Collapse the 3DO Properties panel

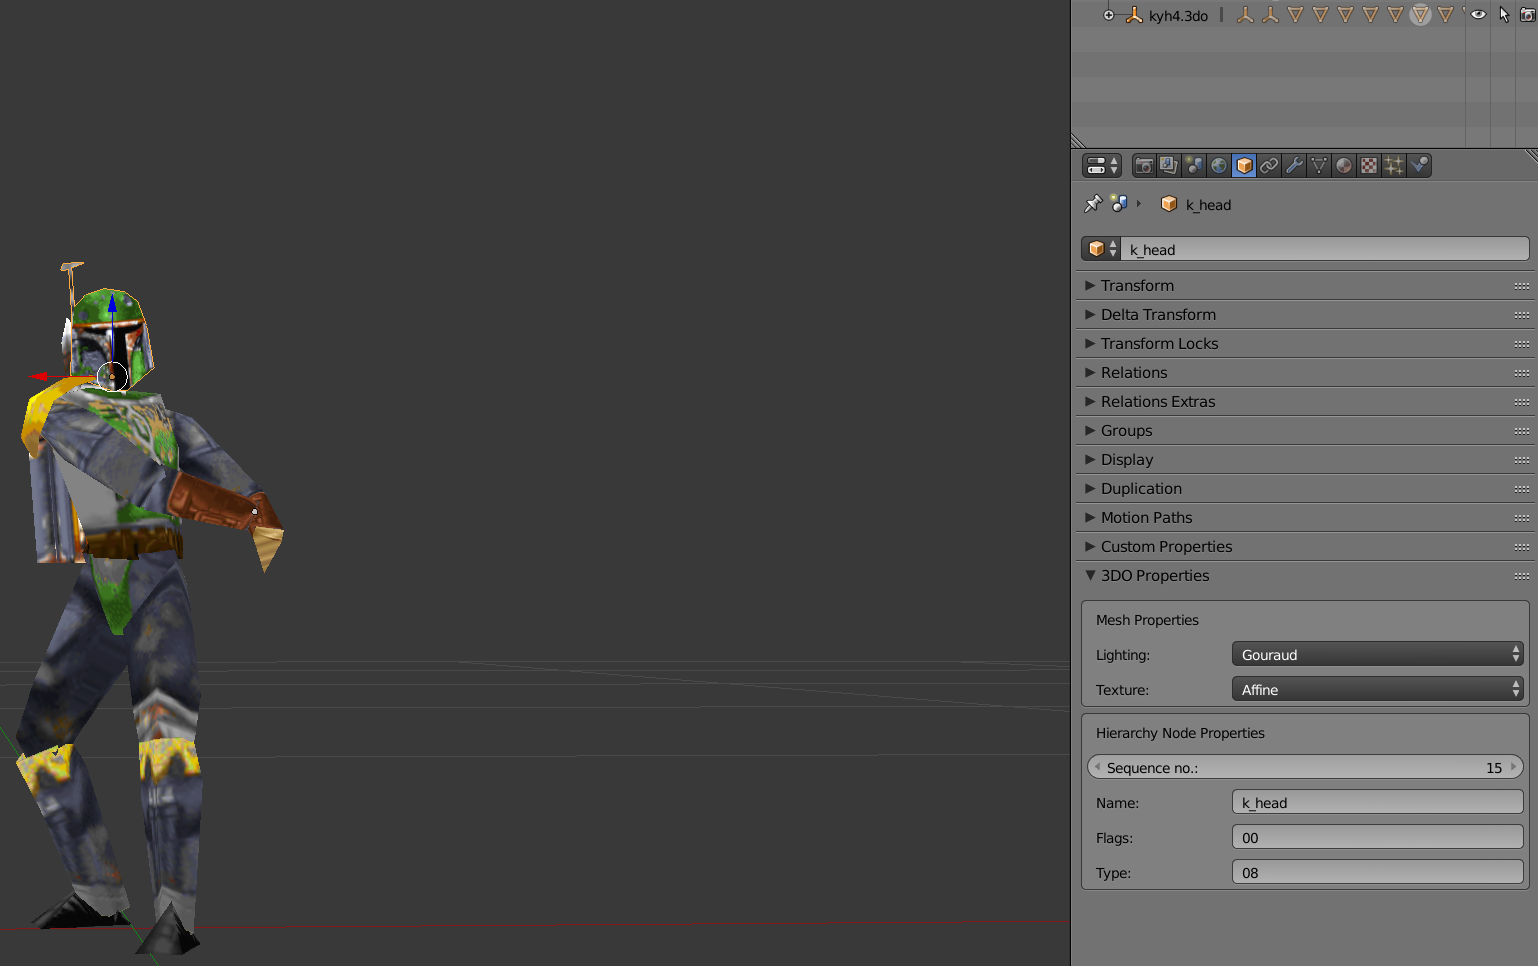[x=1304, y=576]
